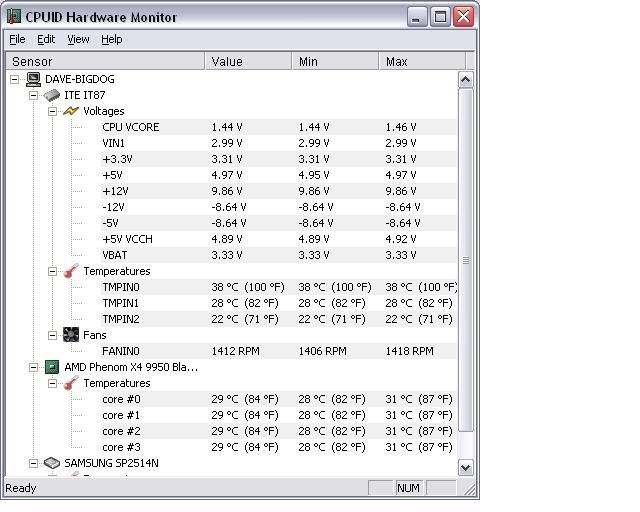The width and height of the screenshot is (640, 512).
Task: Select the VIN1 voltage row
Action: [x=279, y=143]
